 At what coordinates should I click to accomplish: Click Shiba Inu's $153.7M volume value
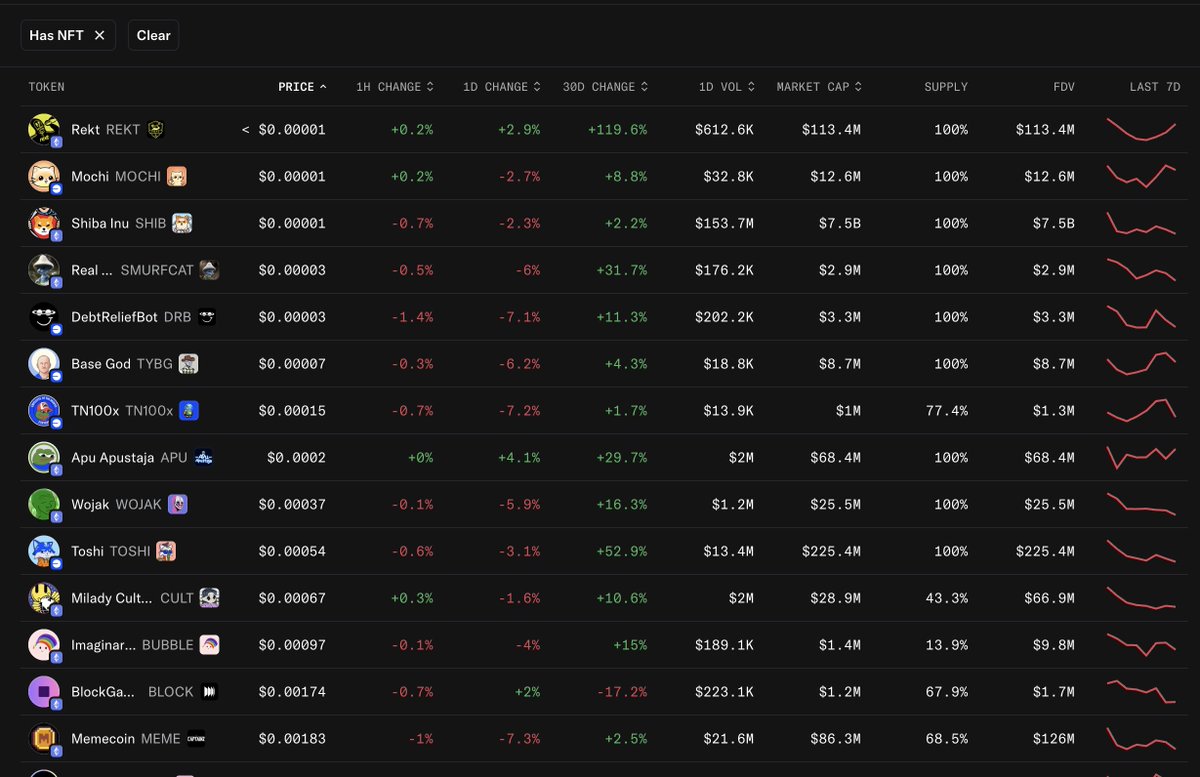click(x=724, y=224)
